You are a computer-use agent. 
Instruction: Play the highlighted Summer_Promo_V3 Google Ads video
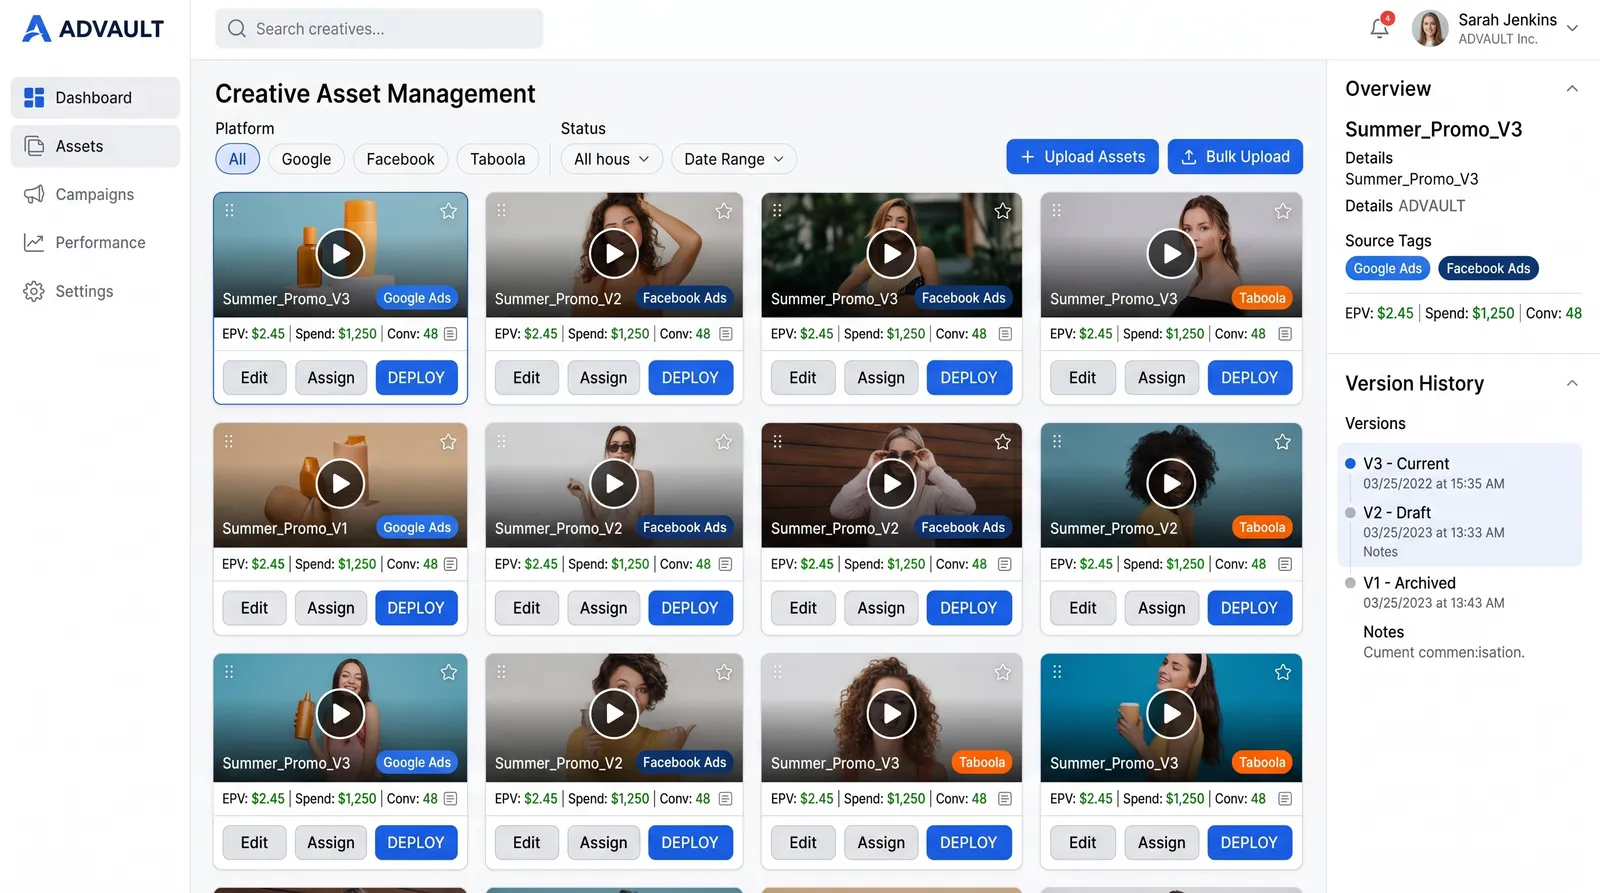pyautogui.click(x=341, y=254)
